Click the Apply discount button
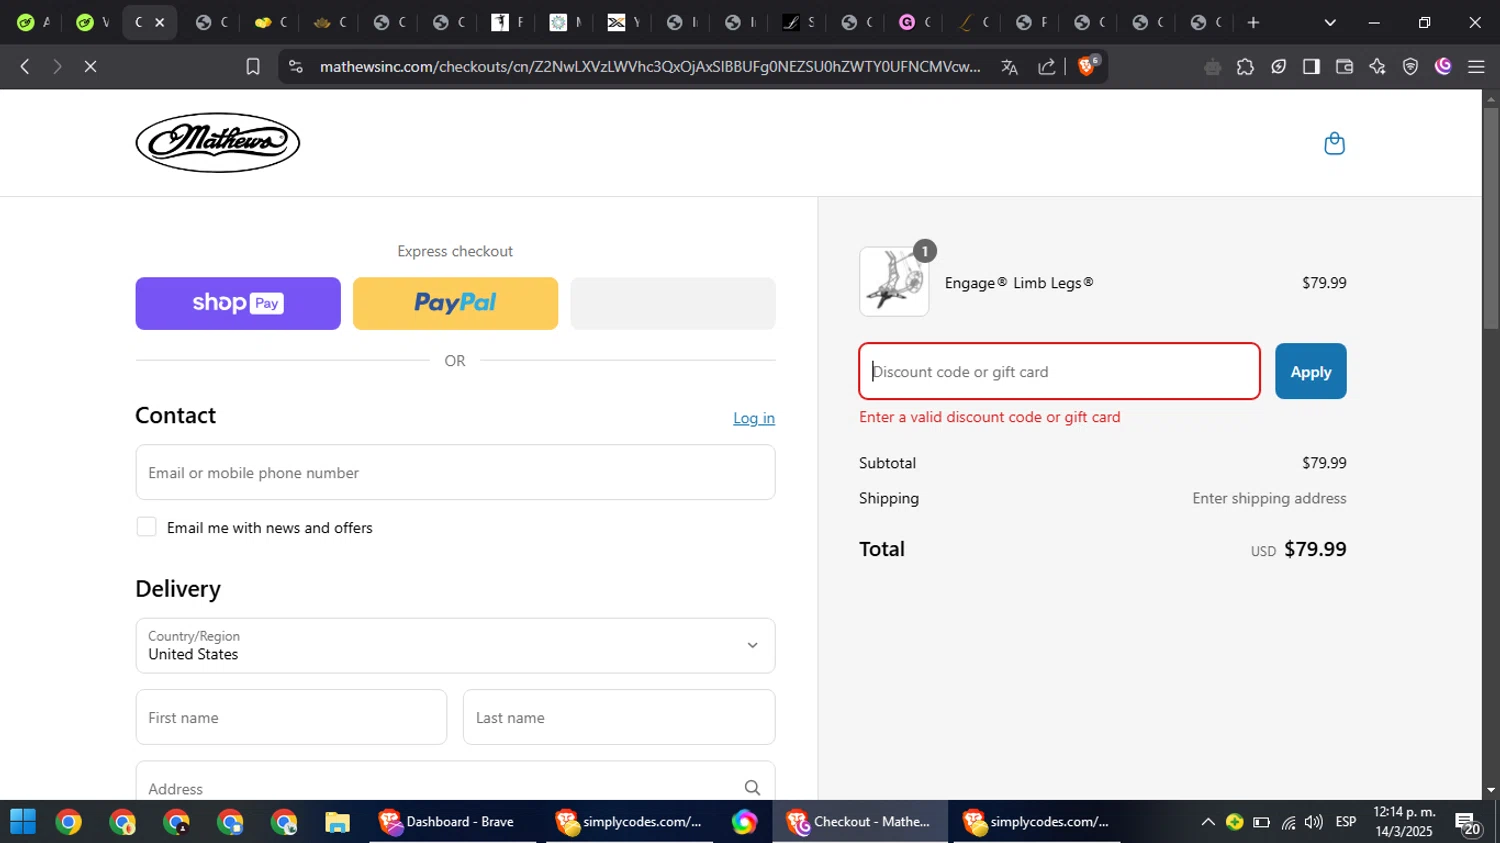This screenshot has width=1500, height=843. pyautogui.click(x=1310, y=371)
